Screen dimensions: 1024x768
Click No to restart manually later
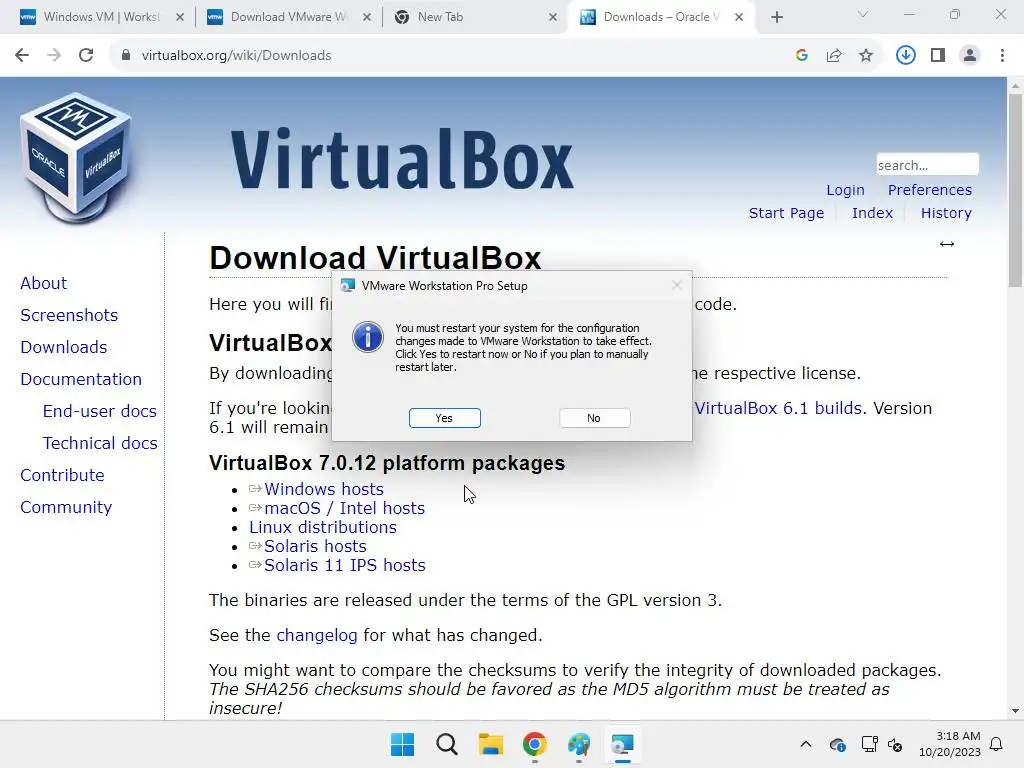tap(594, 418)
